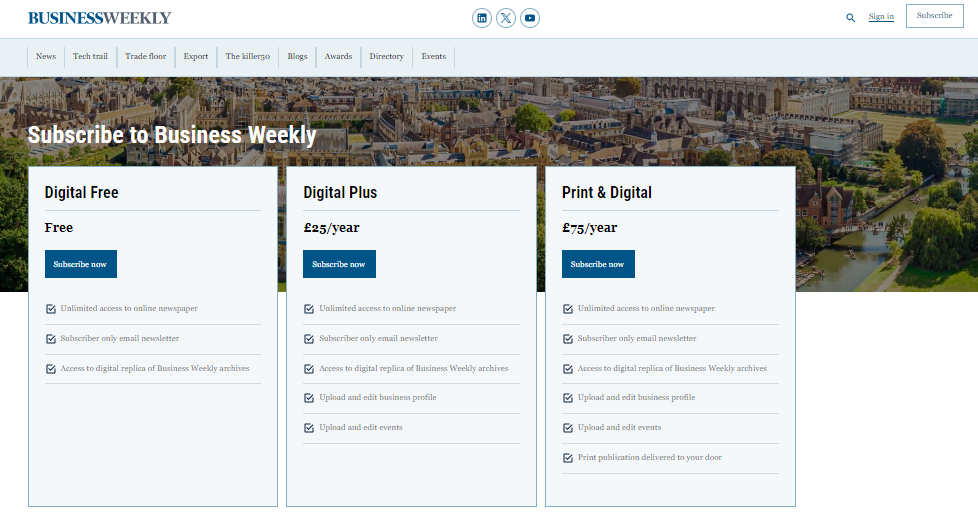
Task: Open the Events menu item
Action: pos(433,56)
